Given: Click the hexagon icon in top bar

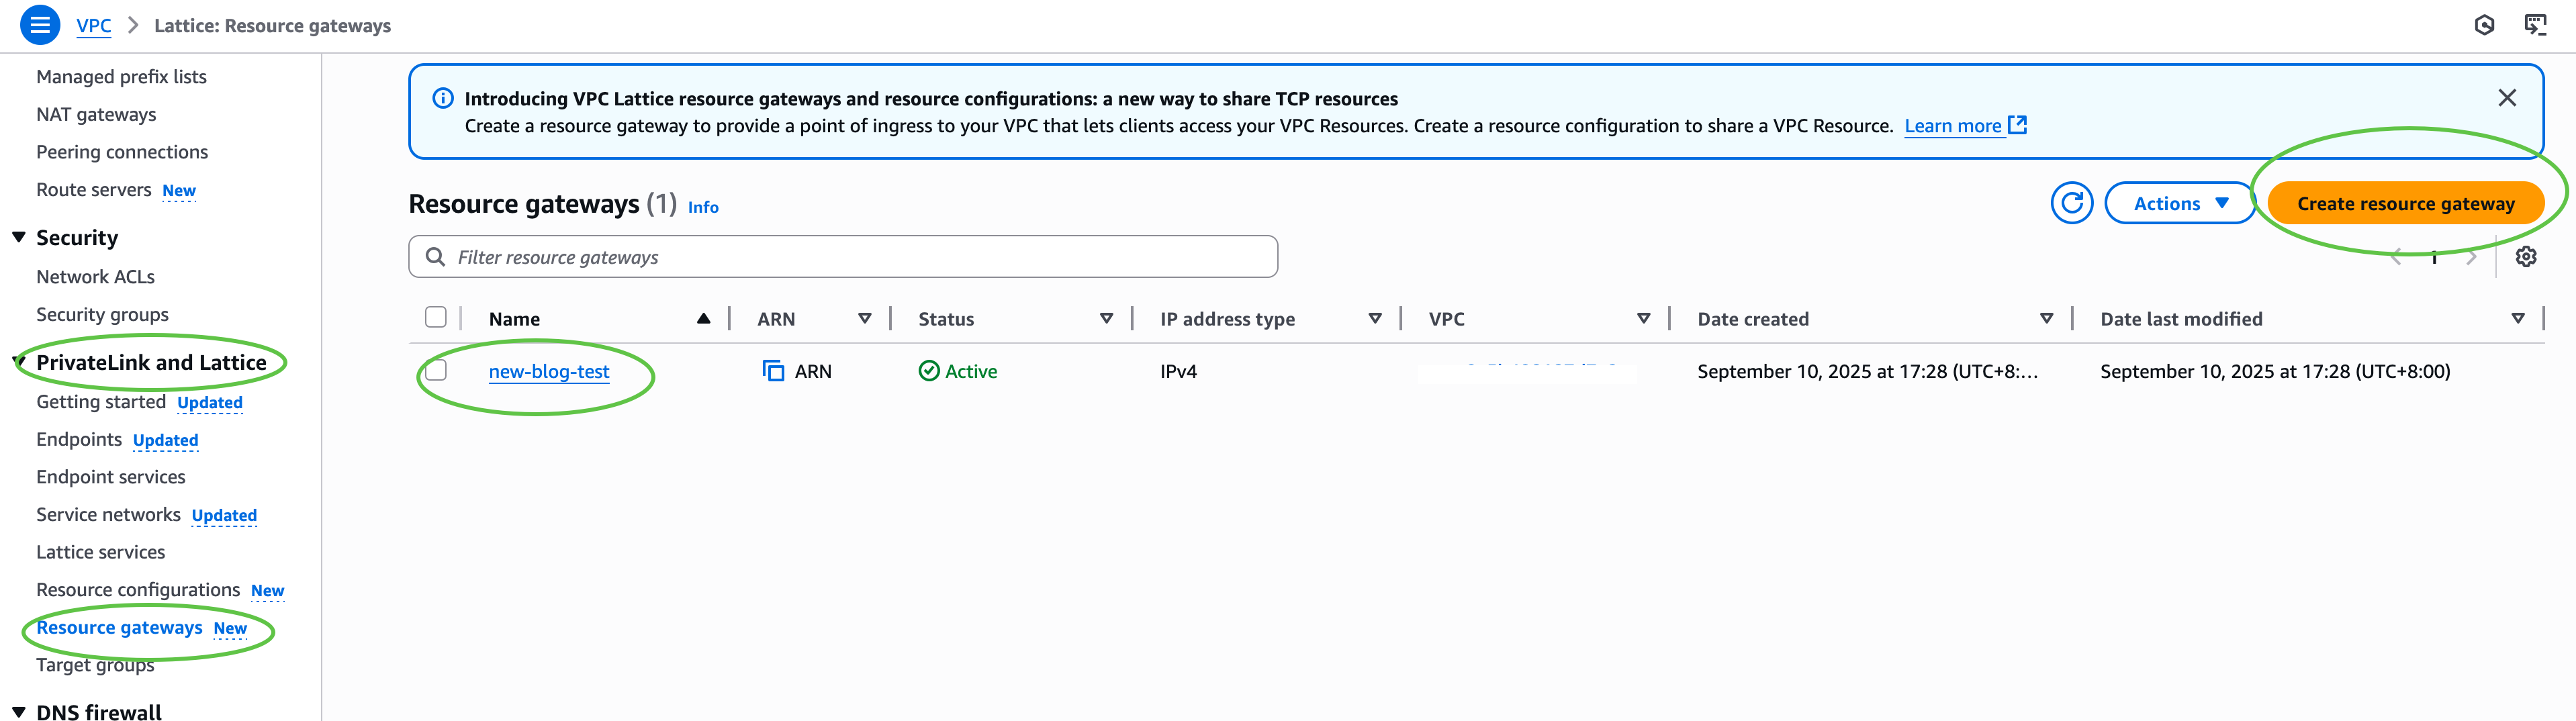Looking at the screenshot, I should point(2484,25).
